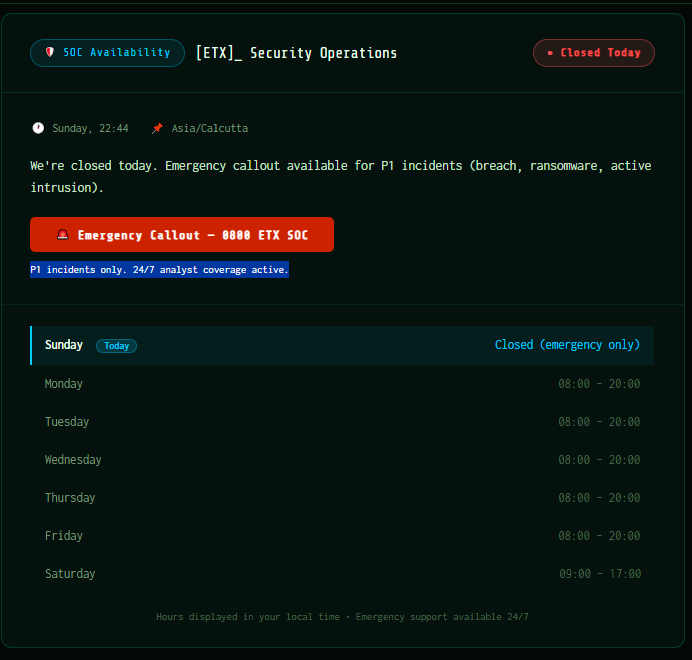The image size is (692, 660).
Task: Click Monday's 08:00 - 20:00 hours
Action: 599,384
